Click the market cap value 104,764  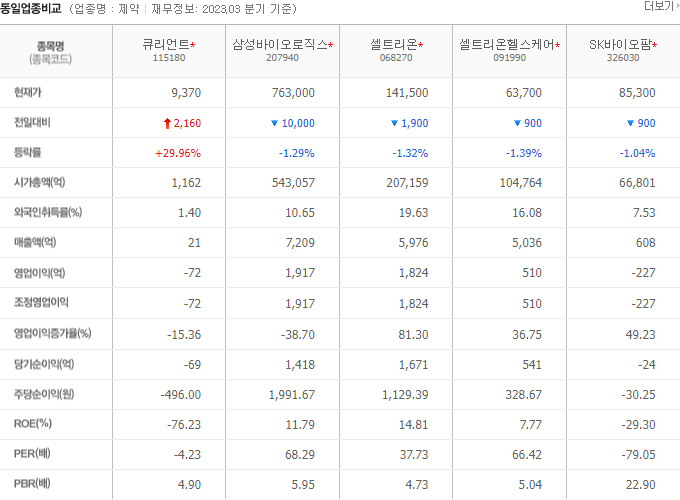521,183
